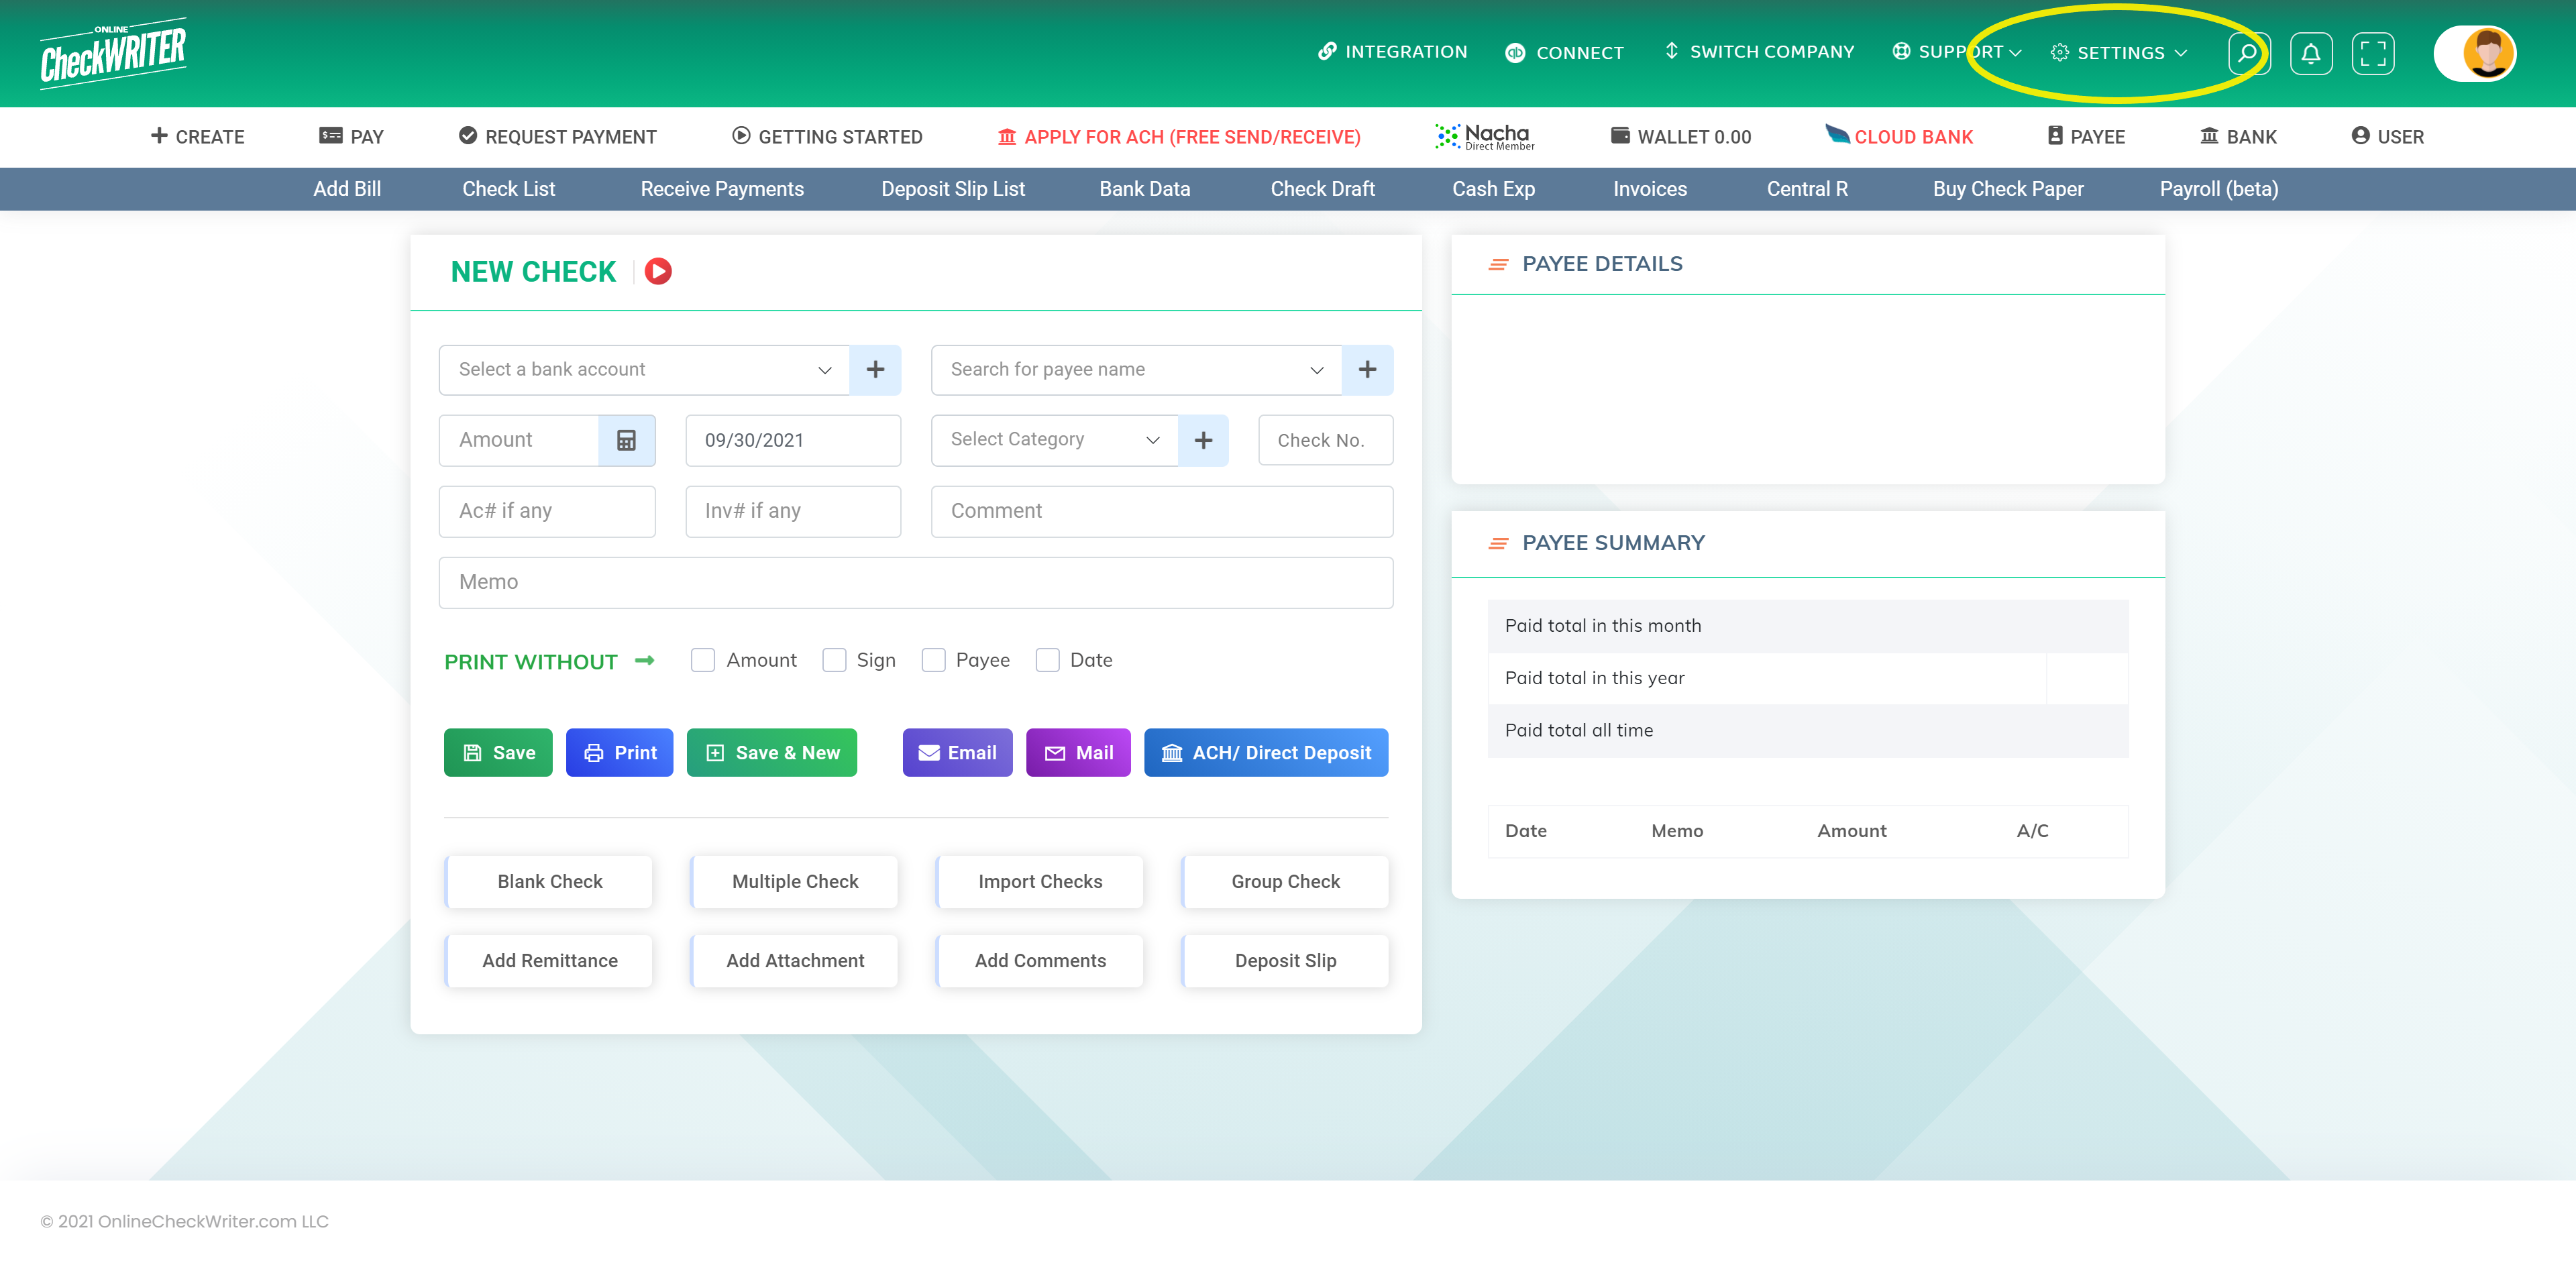The width and height of the screenshot is (2576, 1261).
Task: Go to Invoices tab
Action: tap(1650, 189)
